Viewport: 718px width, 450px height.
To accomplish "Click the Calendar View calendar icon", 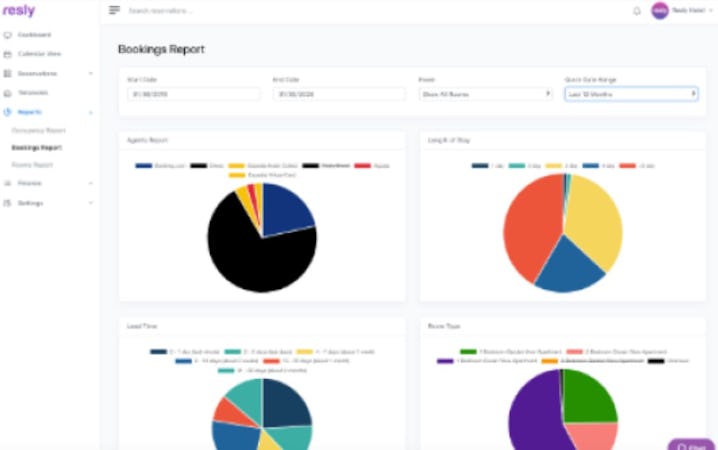I will coord(7,54).
